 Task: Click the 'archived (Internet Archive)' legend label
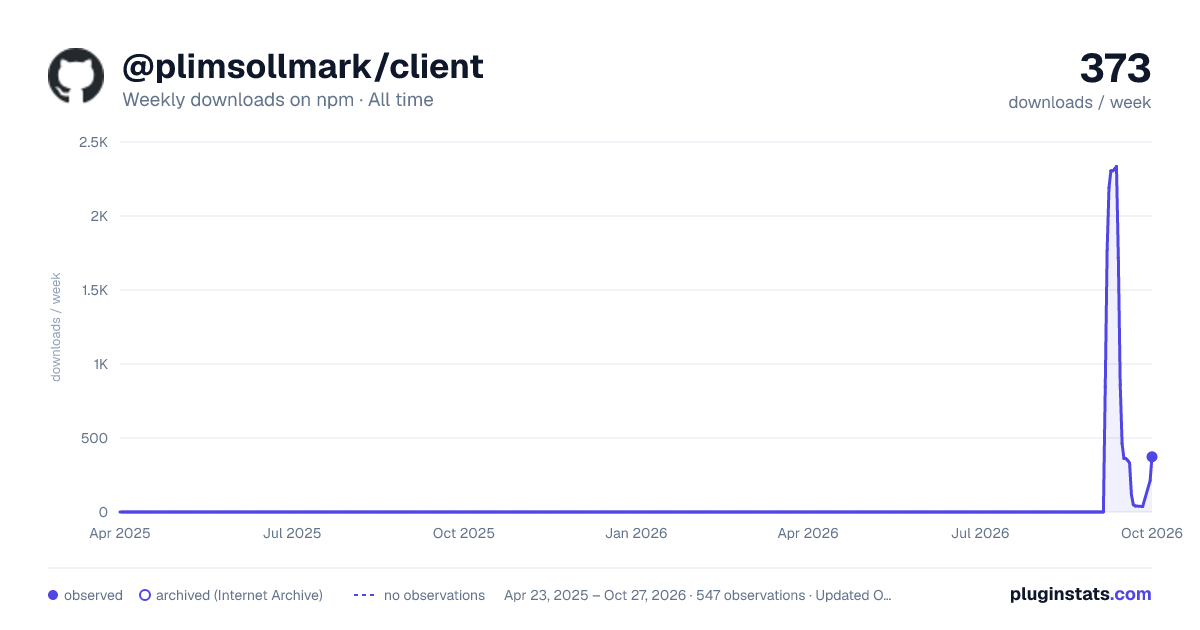(239, 595)
